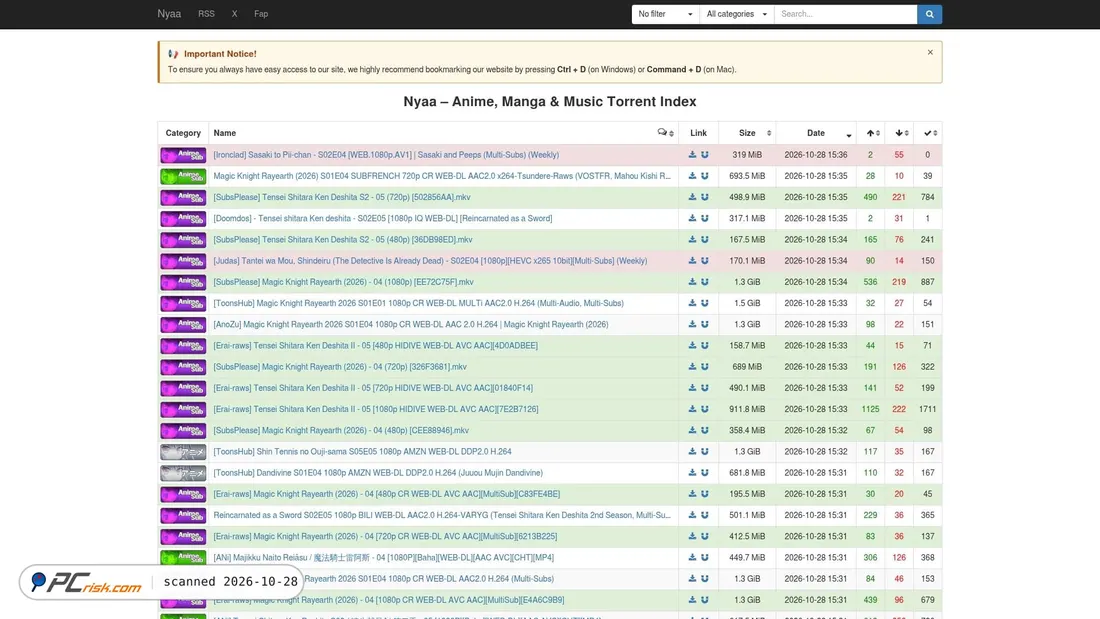Click gray category icon for Shin Tennis no Ouji-sama
Viewport: 1100px width, 619px height.
click(x=183, y=451)
